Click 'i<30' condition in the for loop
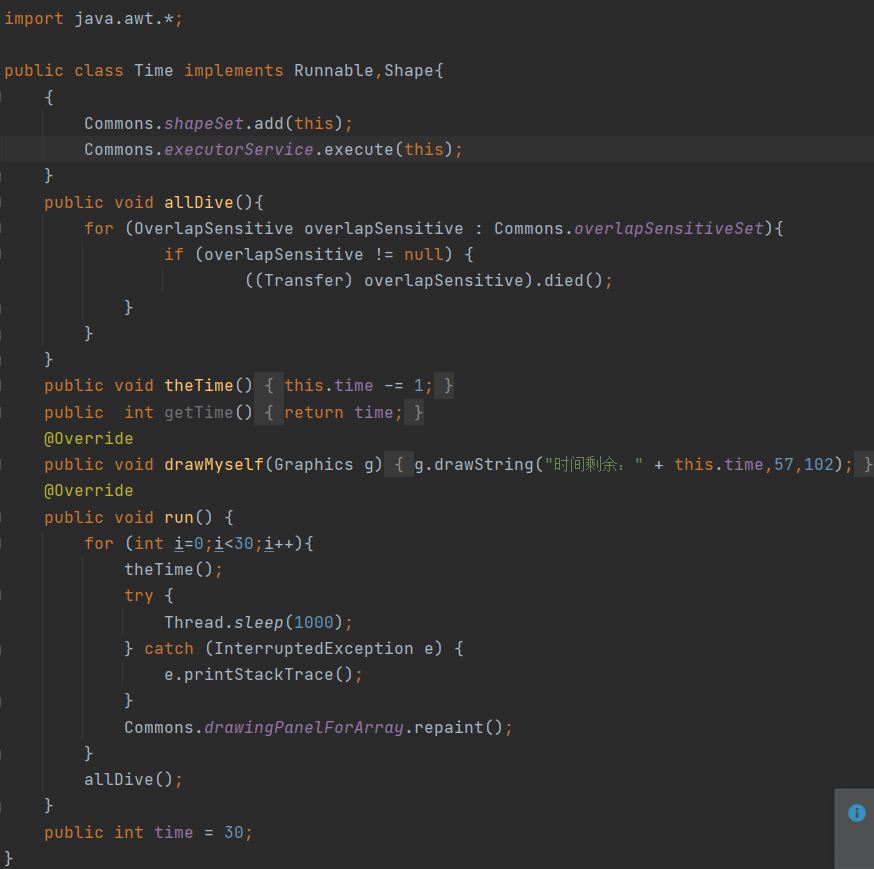 tap(234, 544)
